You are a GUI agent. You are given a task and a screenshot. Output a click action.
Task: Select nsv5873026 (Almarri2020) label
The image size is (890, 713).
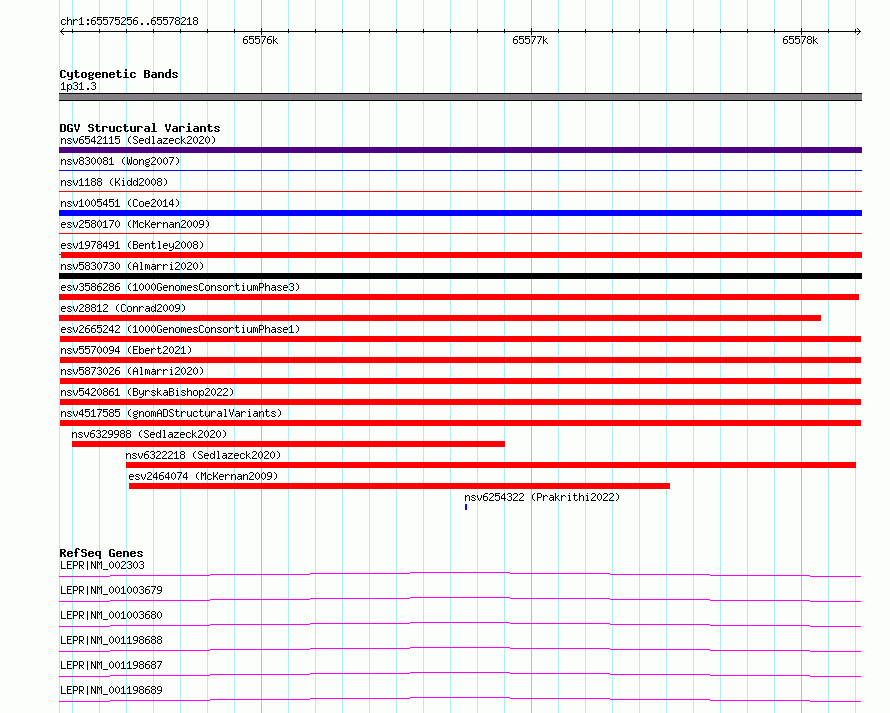pyautogui.click(x=132, y=371)
